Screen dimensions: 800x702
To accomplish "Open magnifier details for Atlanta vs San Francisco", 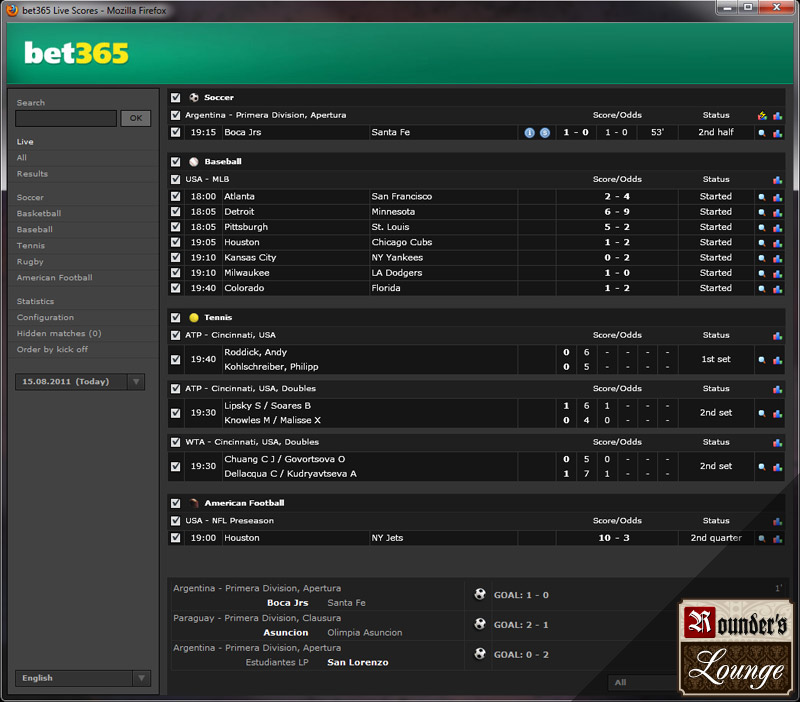I will pos(762,197).
